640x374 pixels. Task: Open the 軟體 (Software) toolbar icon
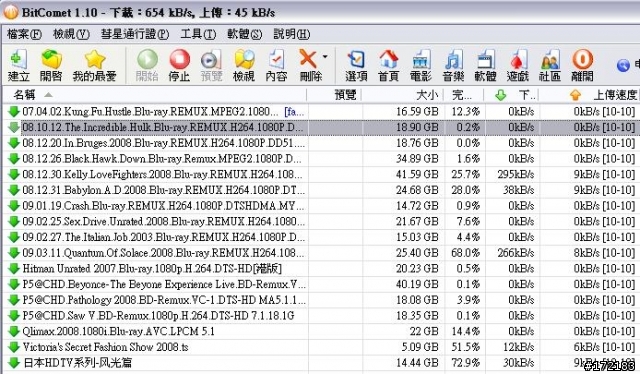coord(485,65)
